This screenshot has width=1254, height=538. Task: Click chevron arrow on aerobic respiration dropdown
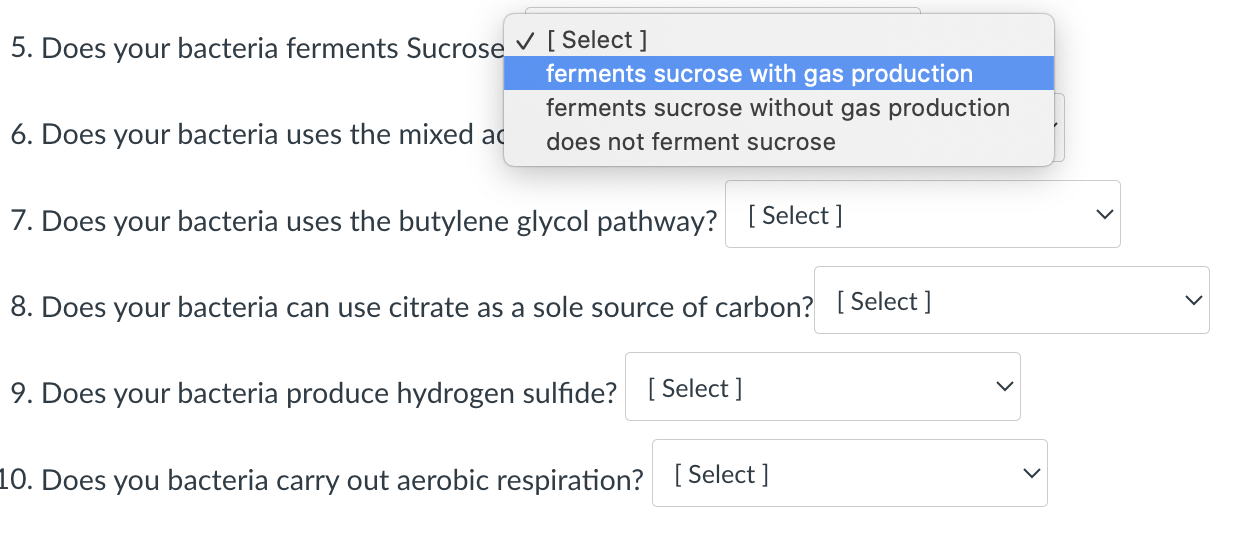pyautogui.click(x=1030, y=474)
